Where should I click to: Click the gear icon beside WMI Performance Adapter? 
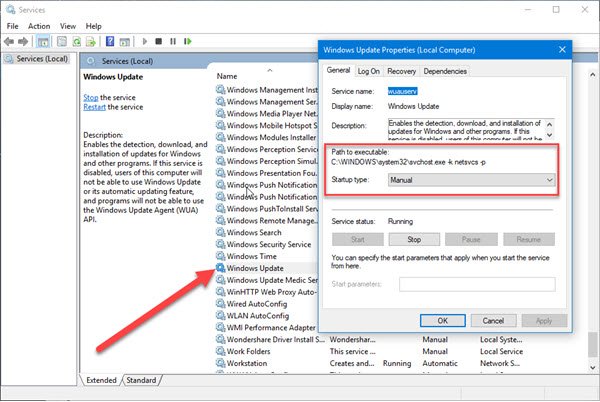click(220, 327)
